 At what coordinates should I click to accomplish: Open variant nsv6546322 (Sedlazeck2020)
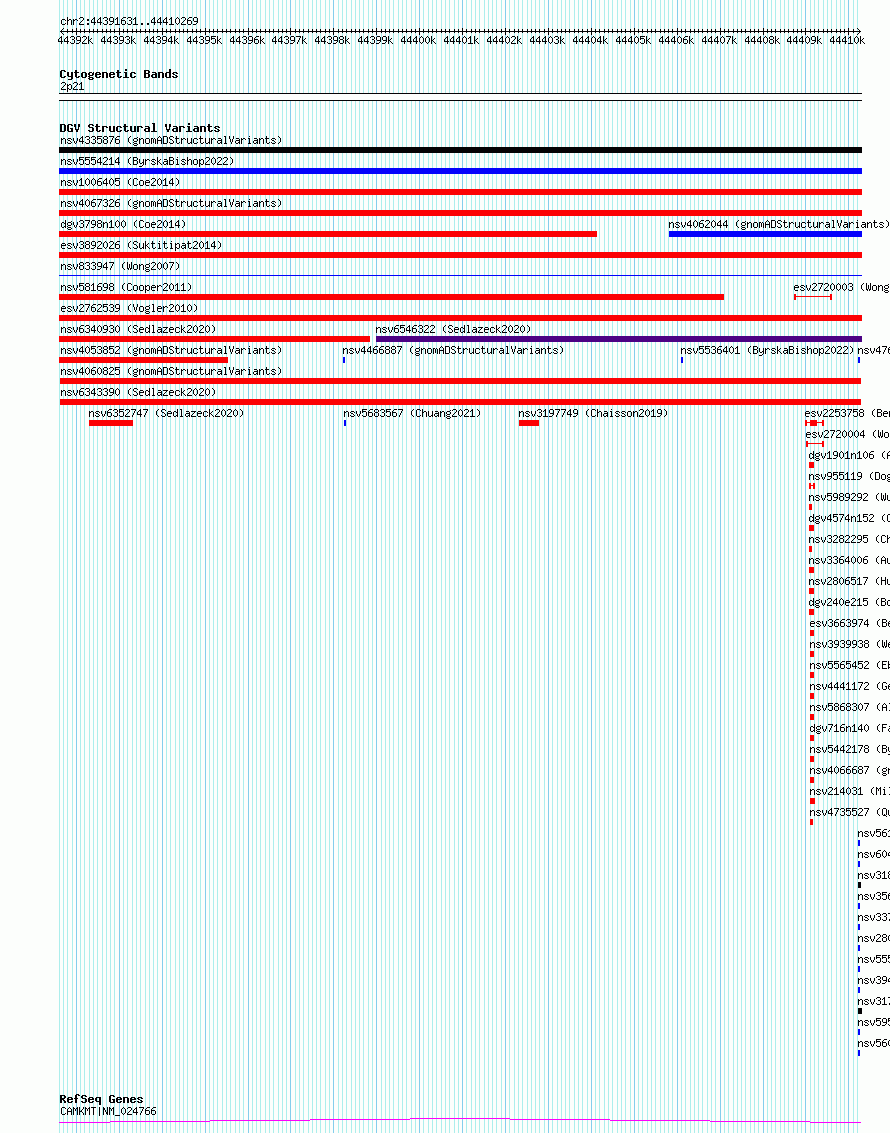click(453, 329)
